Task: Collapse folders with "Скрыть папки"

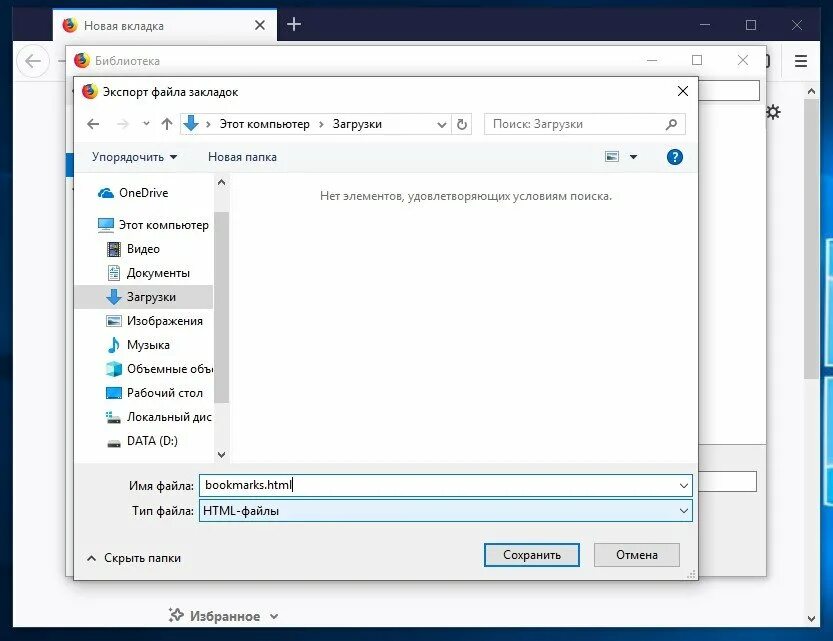Action: [133, 558]
